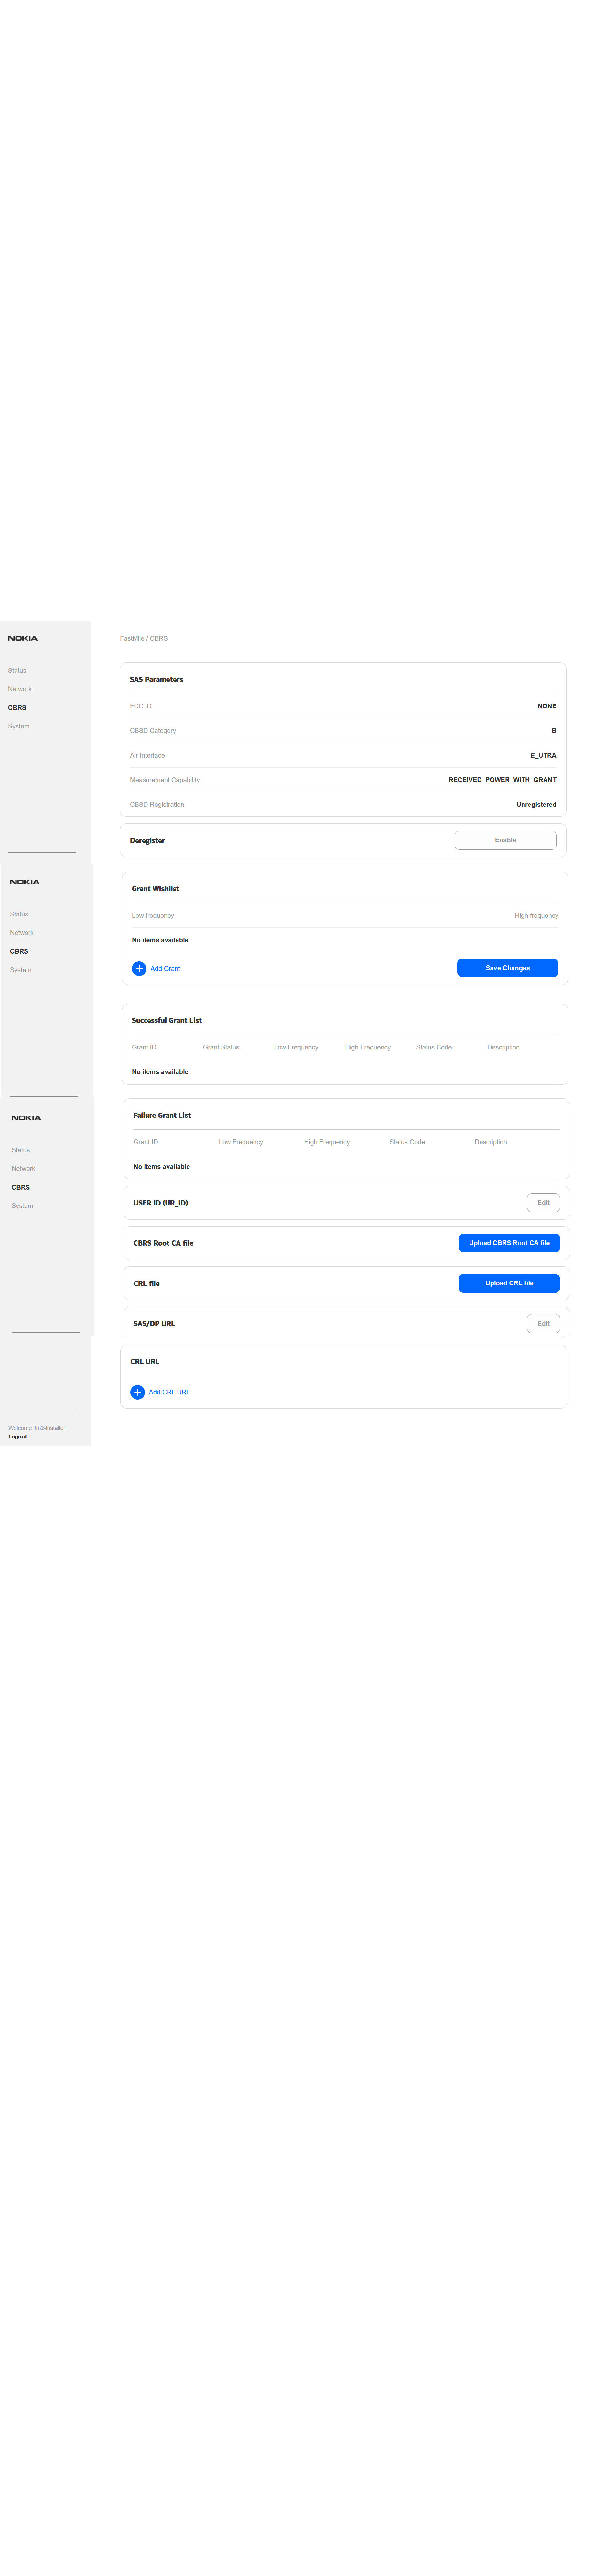Log out via the Logout link
This screenshot has width=616, height=2576.
pyautogui.click(x=18, y=1437)
